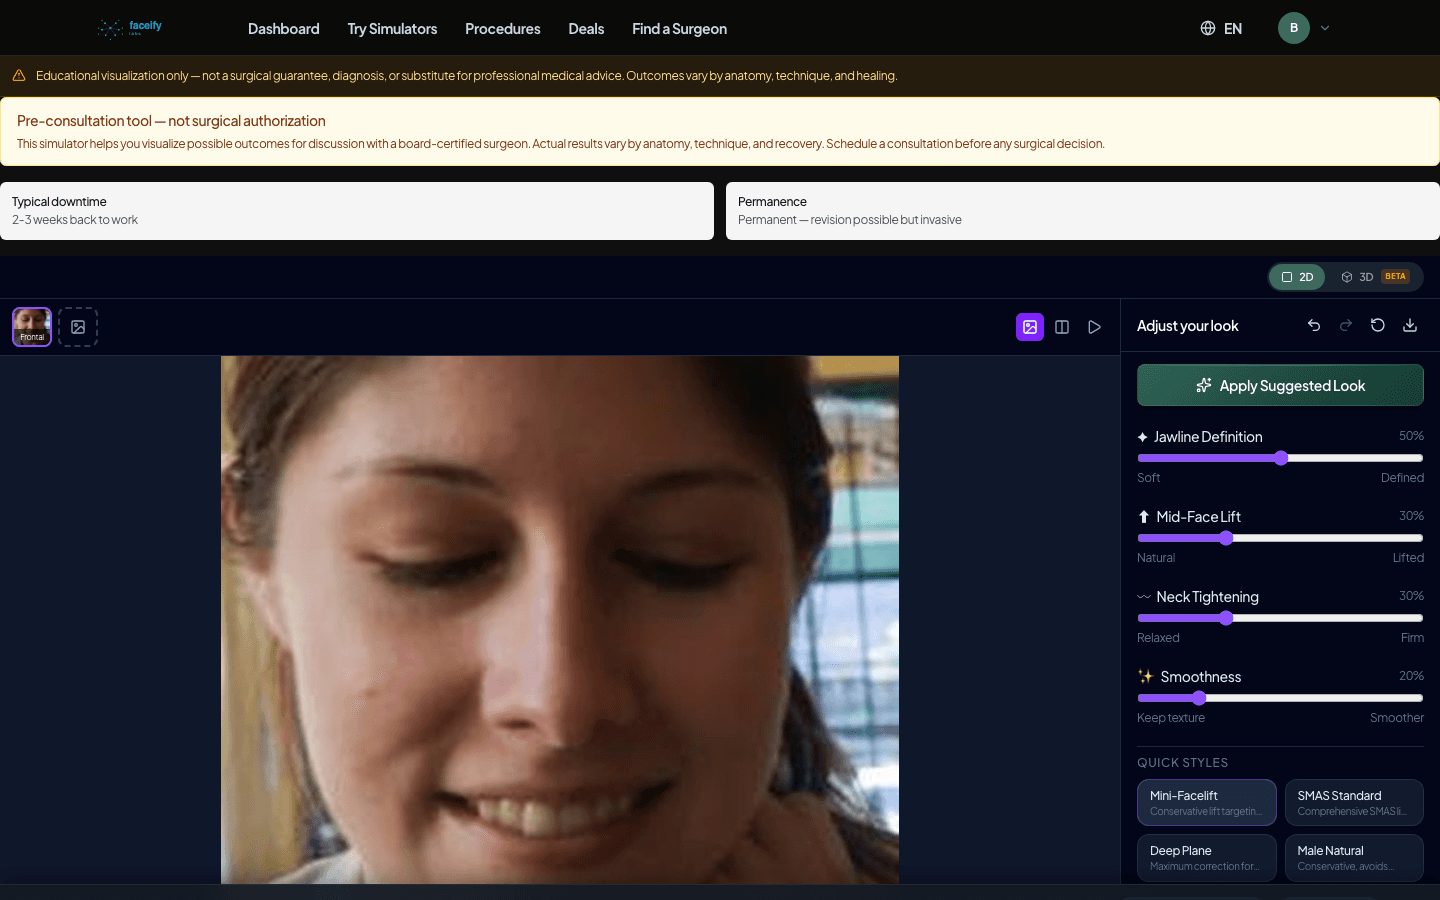
Task: Click the Permanence info card
Action: point(1083,211)
